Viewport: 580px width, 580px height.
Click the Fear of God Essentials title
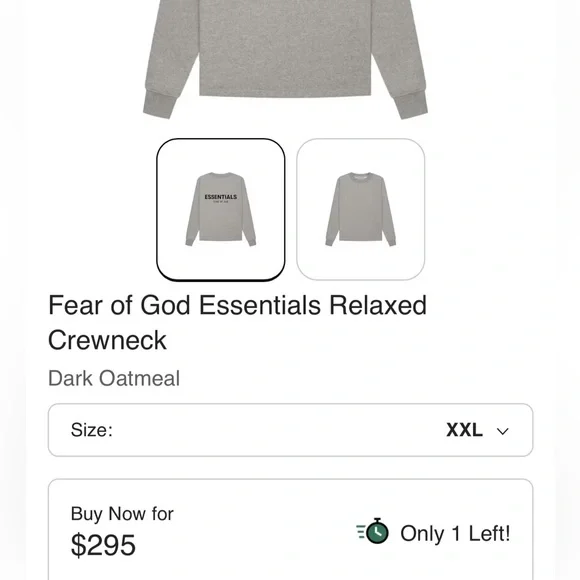tap(237, 323)
